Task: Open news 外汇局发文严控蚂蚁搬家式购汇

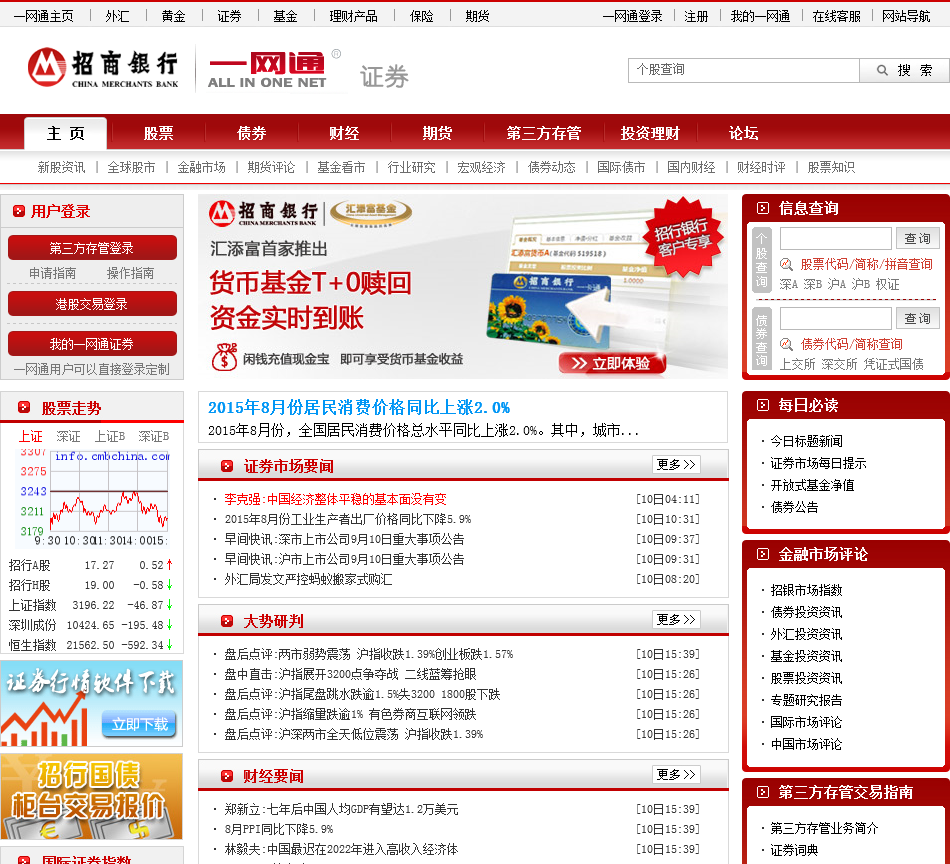Action: coord(308,579)
